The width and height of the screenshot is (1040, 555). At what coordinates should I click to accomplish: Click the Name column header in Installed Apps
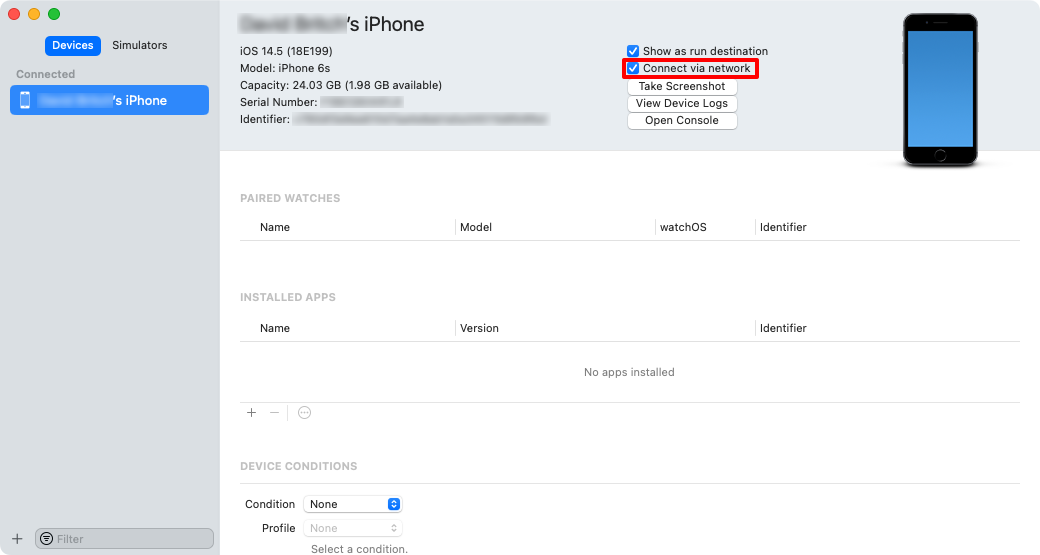point(275,328)
